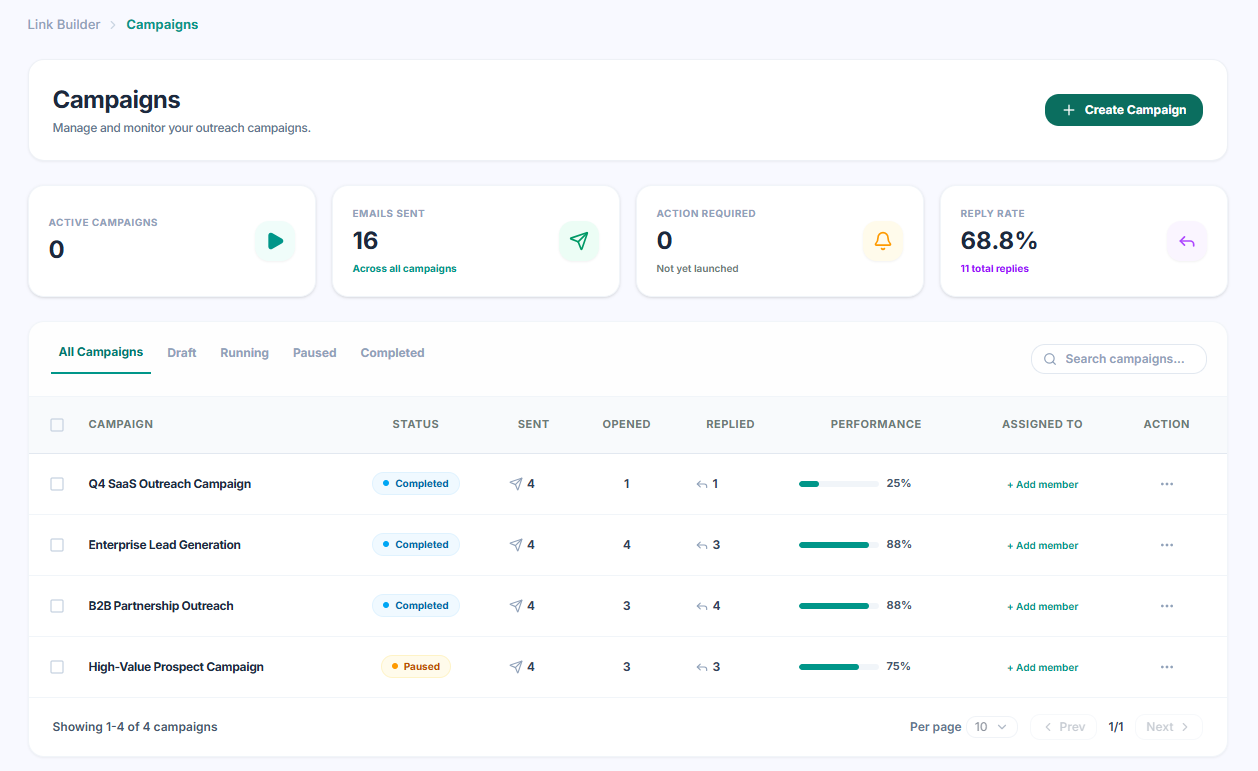Select the Enterprise Lead Generation checkbox
The image size is (1258, 771).
pos(57,545)
